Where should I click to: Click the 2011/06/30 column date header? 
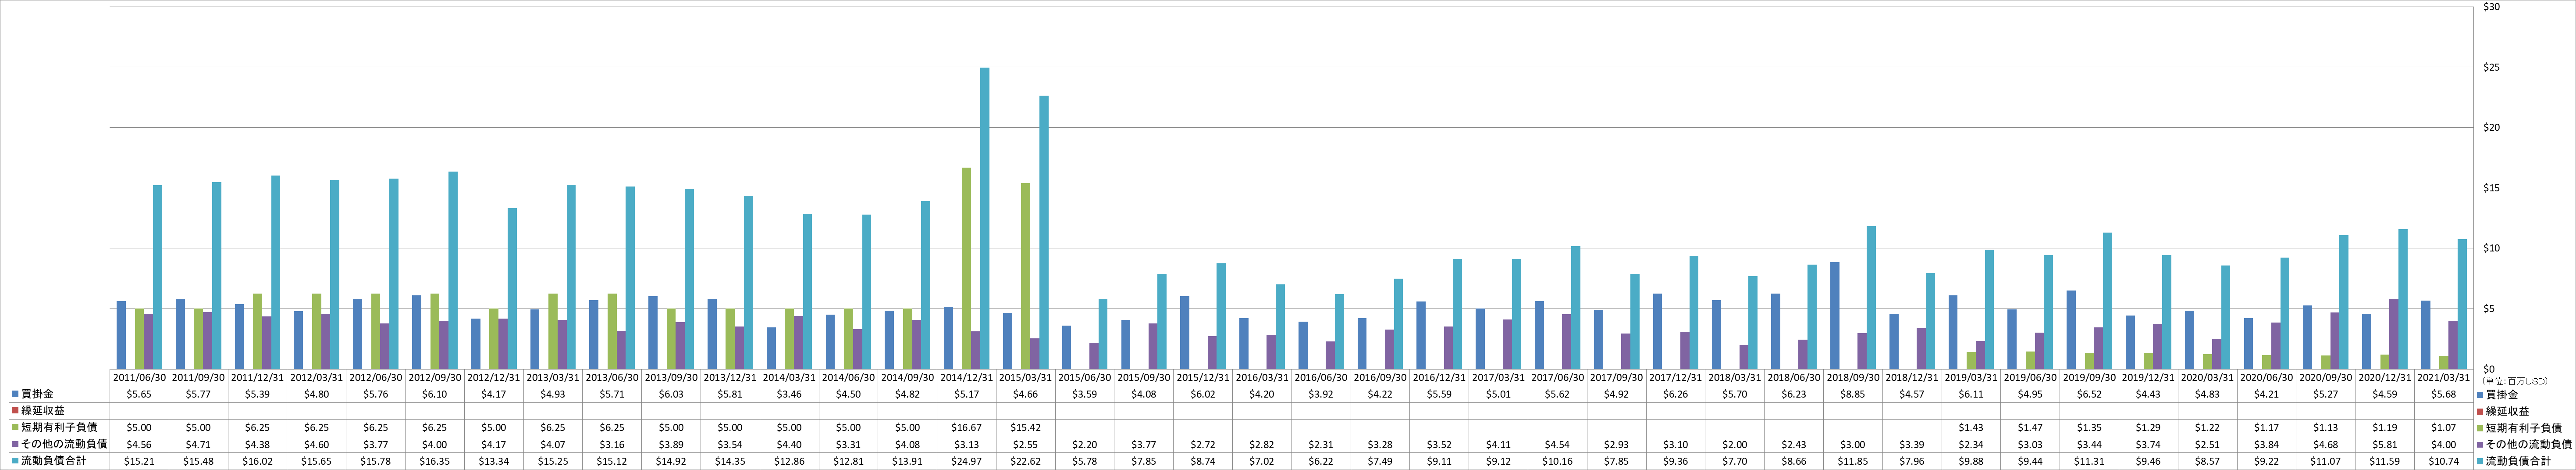click(x=140, y=378)
